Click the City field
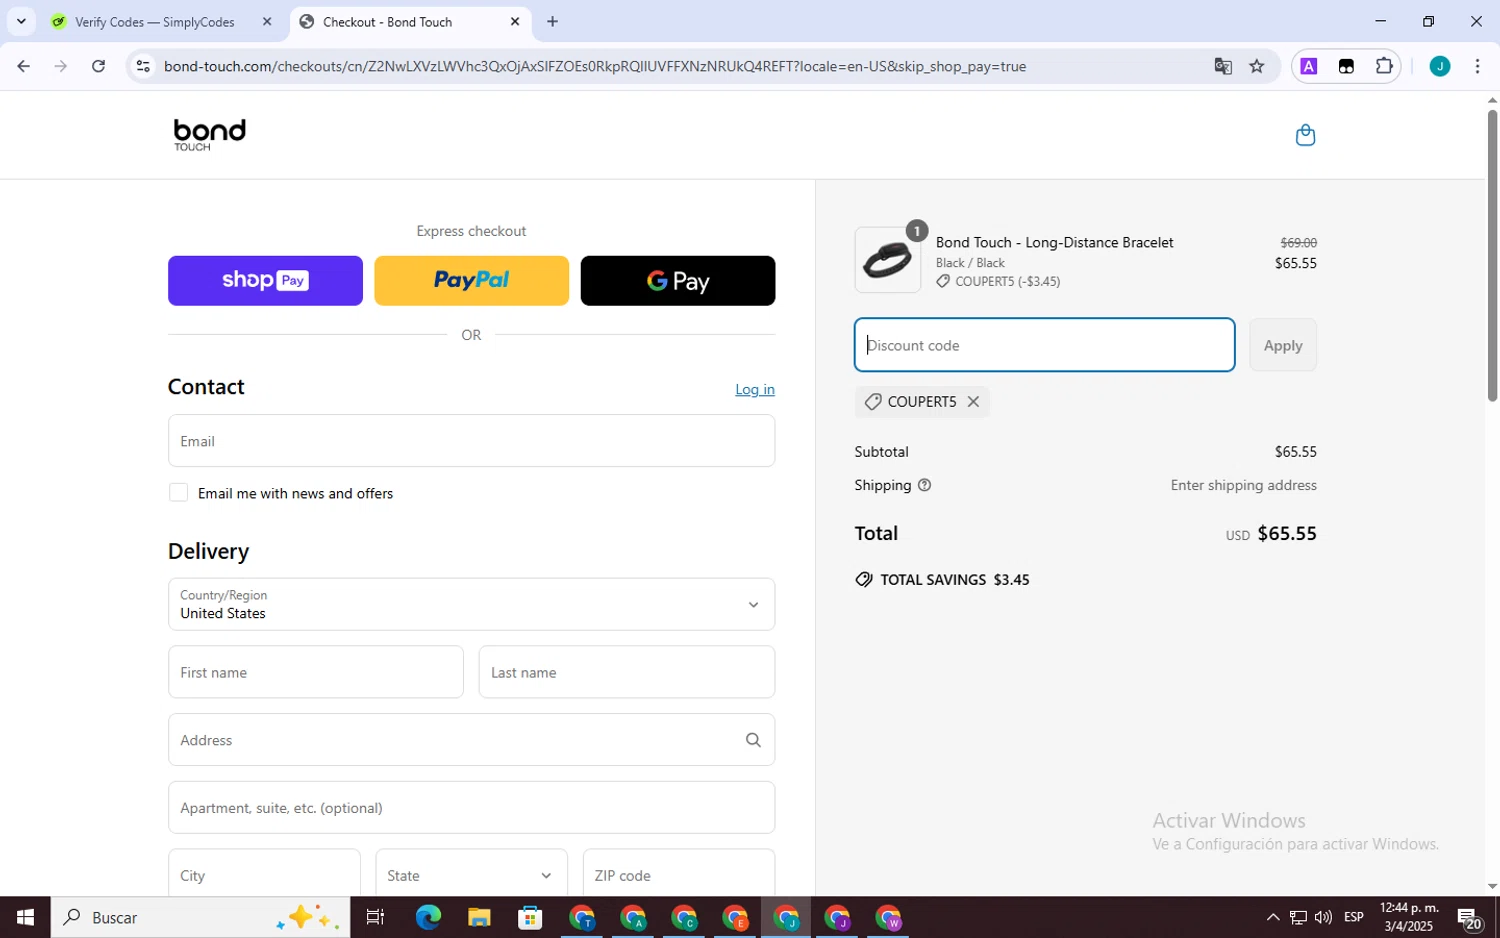1500x938 pixels. 264,873
